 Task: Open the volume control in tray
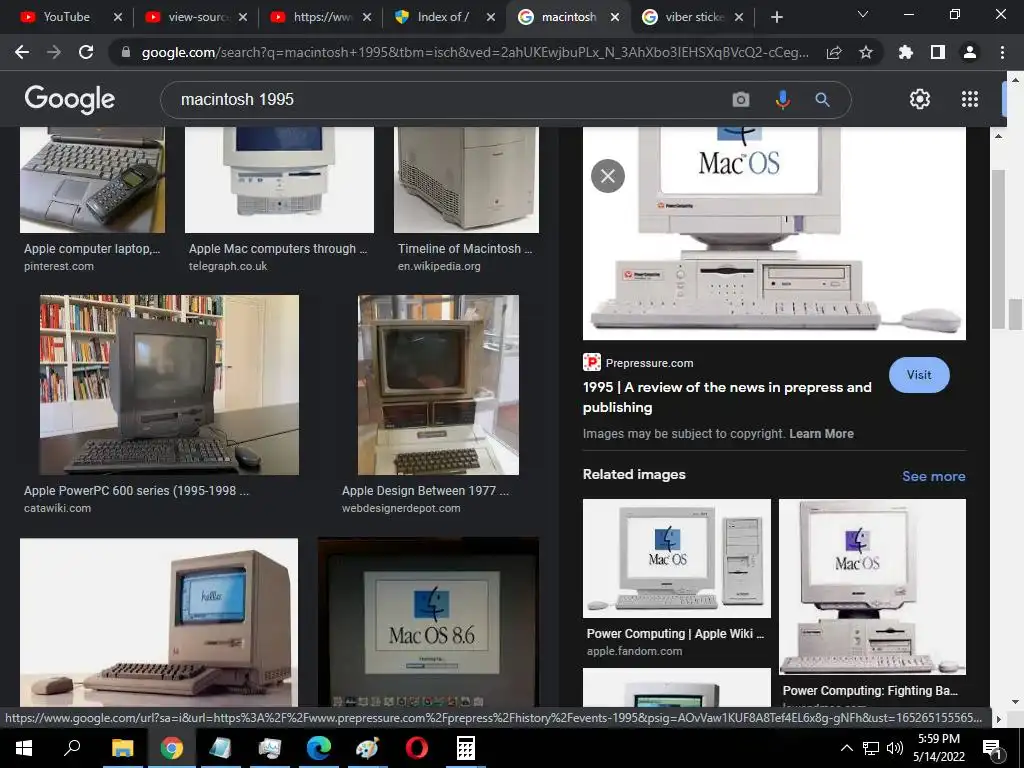[x=895, y=748]
